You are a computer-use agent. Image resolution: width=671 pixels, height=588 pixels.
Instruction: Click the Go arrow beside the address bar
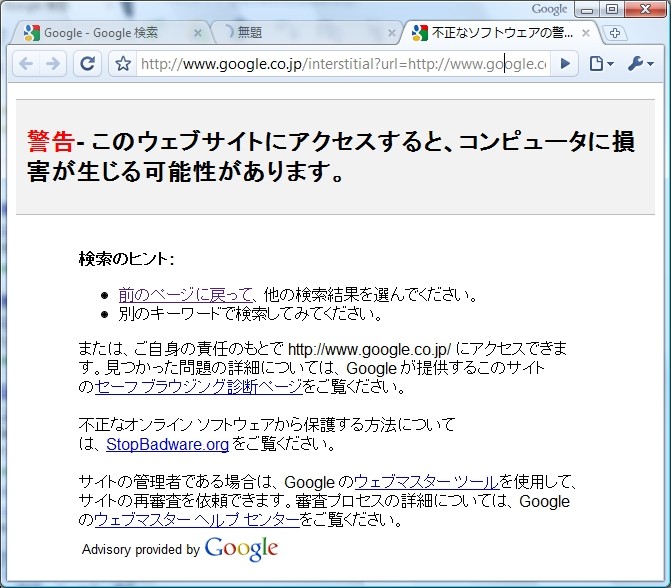565,64
